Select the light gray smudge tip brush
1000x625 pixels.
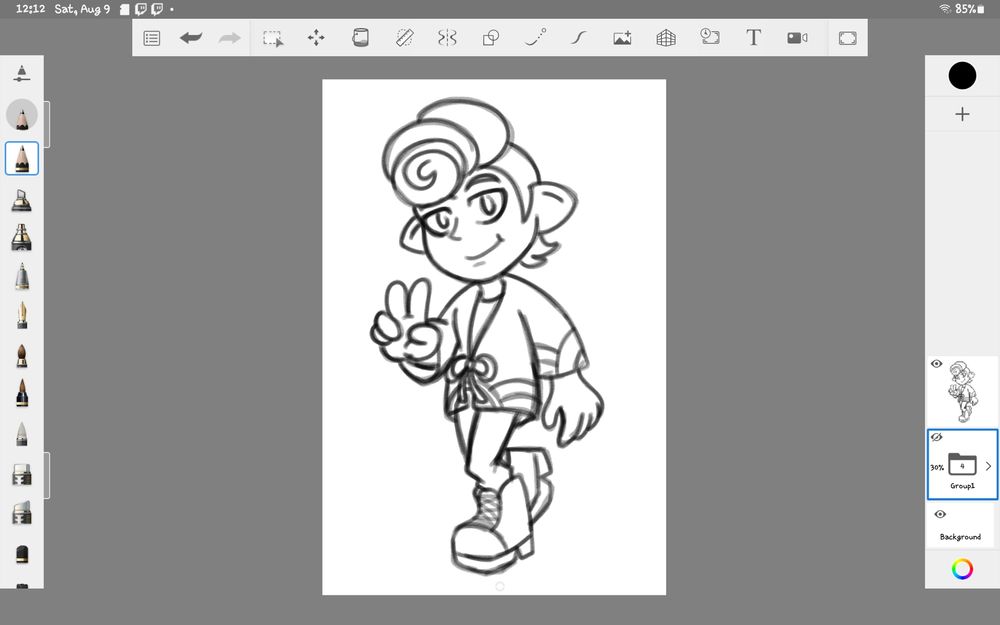coord(22,434)
